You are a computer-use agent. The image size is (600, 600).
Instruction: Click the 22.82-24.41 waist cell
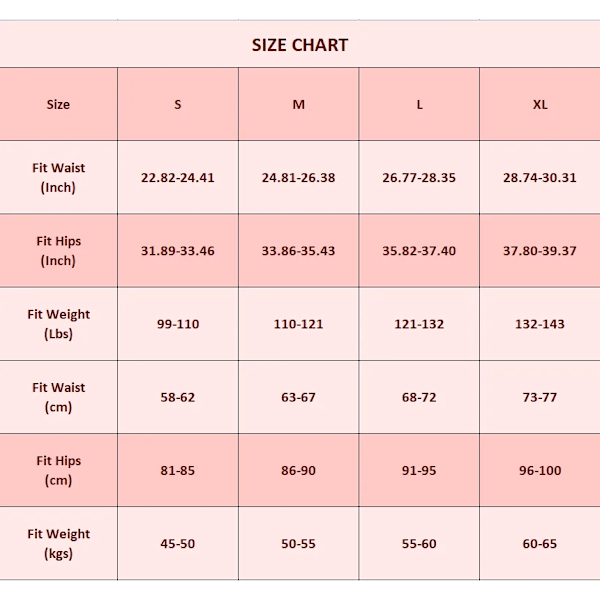click(178, 177)
